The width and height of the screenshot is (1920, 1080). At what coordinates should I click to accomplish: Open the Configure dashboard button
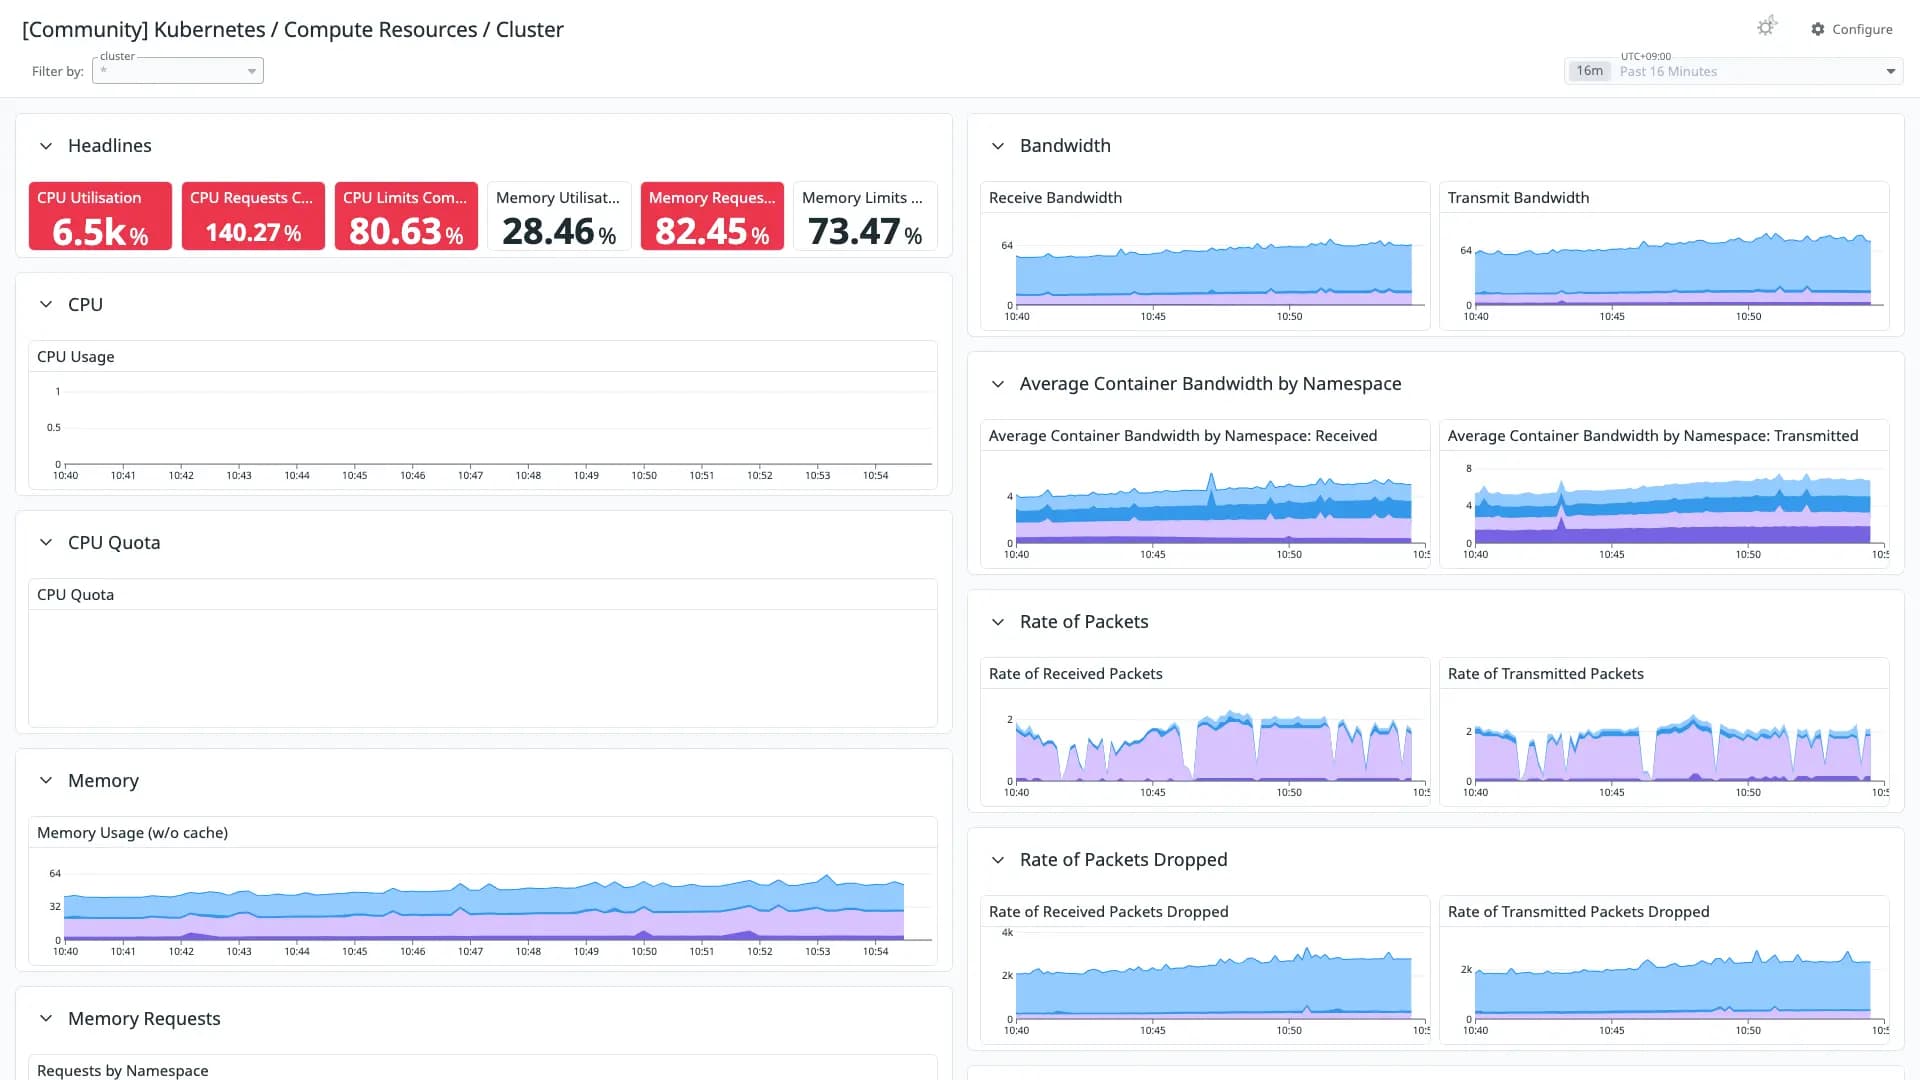(1852, 29)
